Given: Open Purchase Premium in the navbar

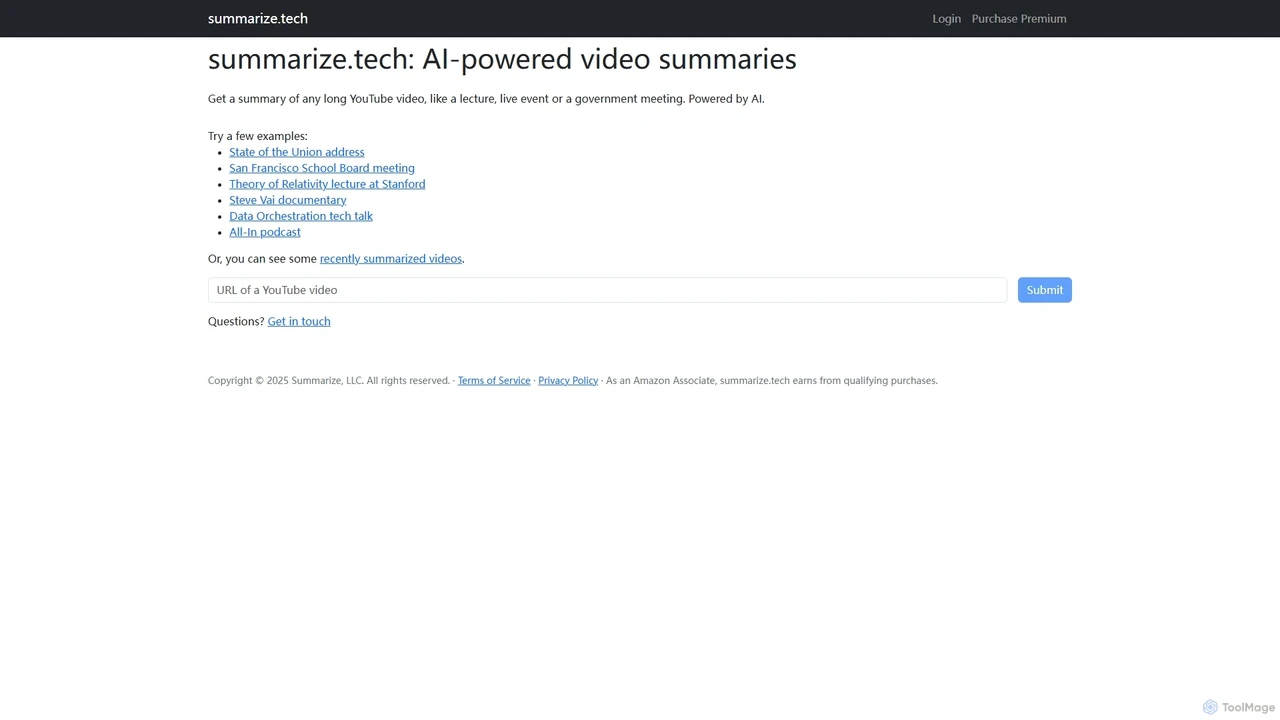Looking at the screenshot, I should 1019,18.
